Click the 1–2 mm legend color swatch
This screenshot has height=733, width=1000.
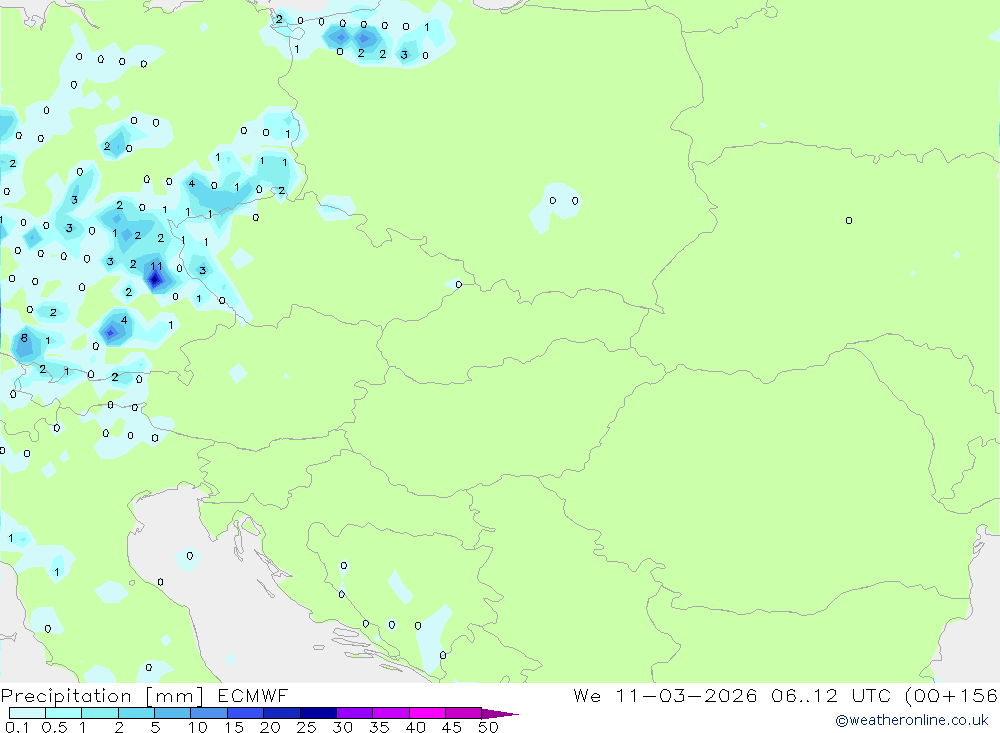point(99,713)
